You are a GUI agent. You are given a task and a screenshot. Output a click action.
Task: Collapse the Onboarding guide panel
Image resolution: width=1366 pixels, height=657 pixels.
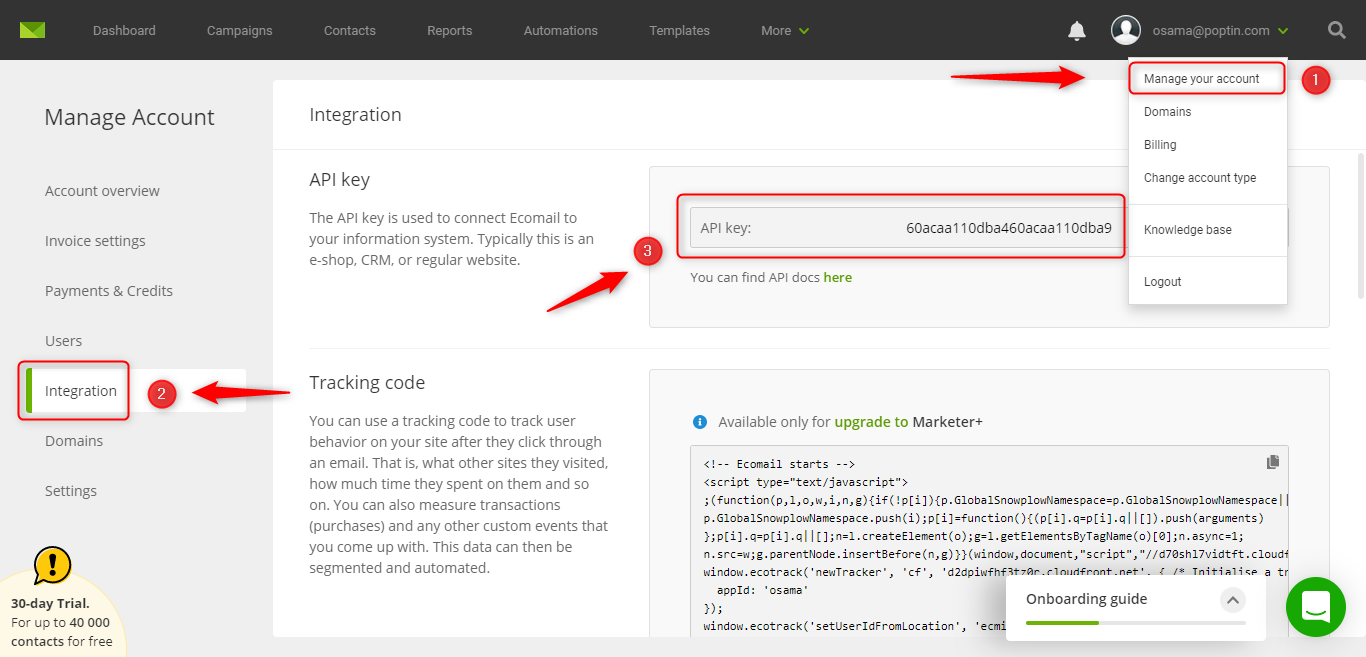click(1233, 600)
